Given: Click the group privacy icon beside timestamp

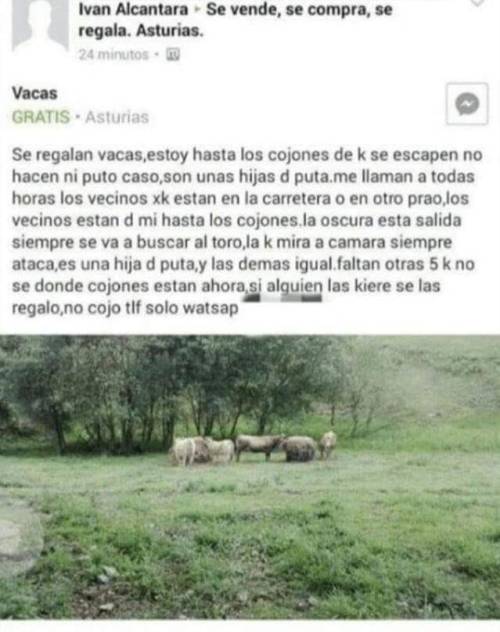Looking at the screenshot, I should [x=173, y=54].
